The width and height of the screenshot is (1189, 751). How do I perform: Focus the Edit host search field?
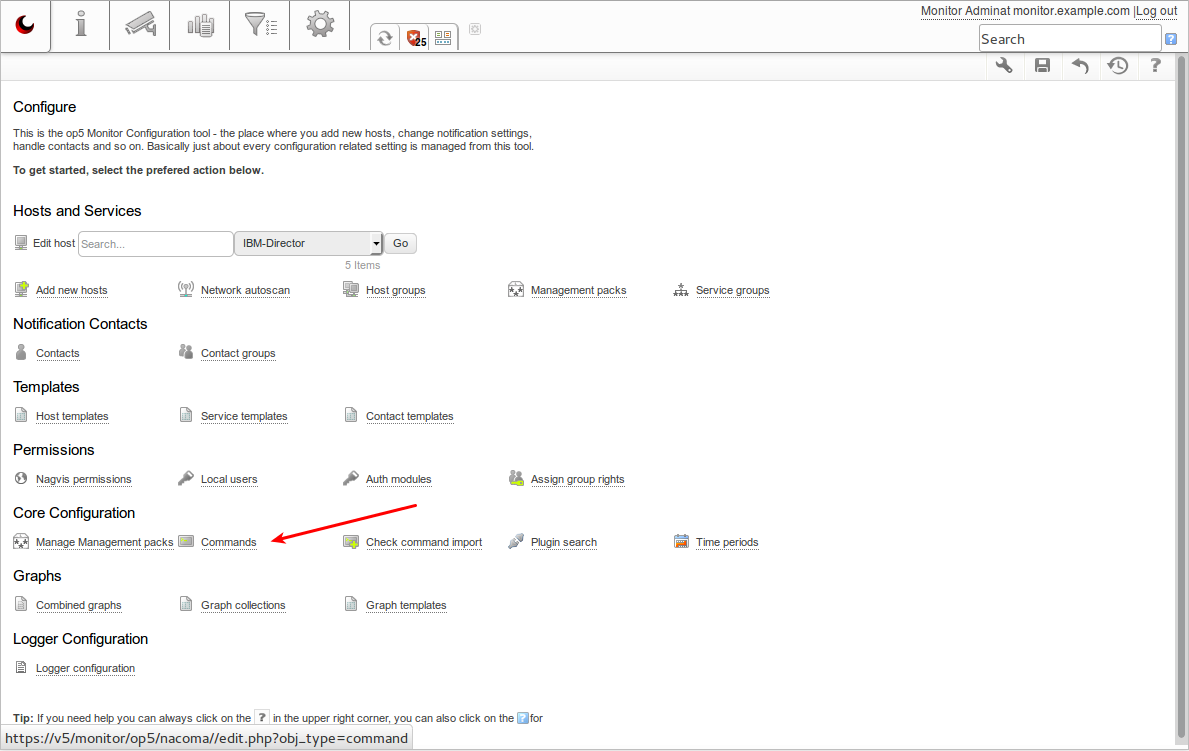[155, 244]
